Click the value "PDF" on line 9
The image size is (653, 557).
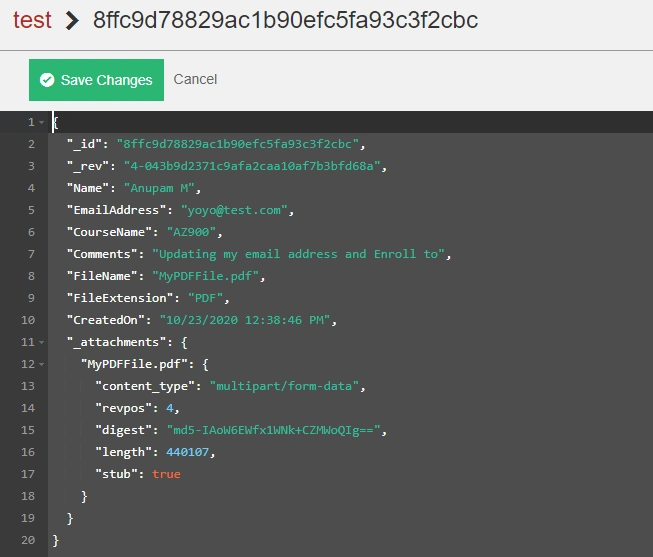point(206,298)
